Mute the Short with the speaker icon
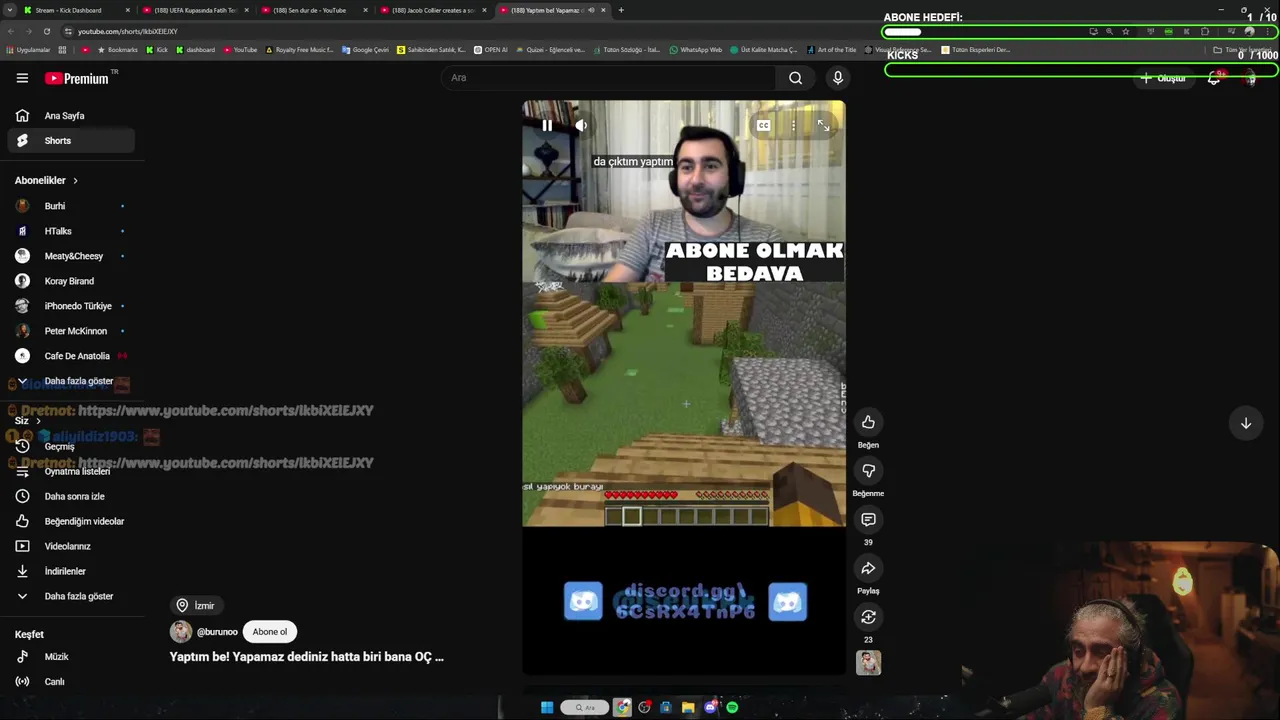The width and height of the screenshot is (1280, 720). coord(580,125)
